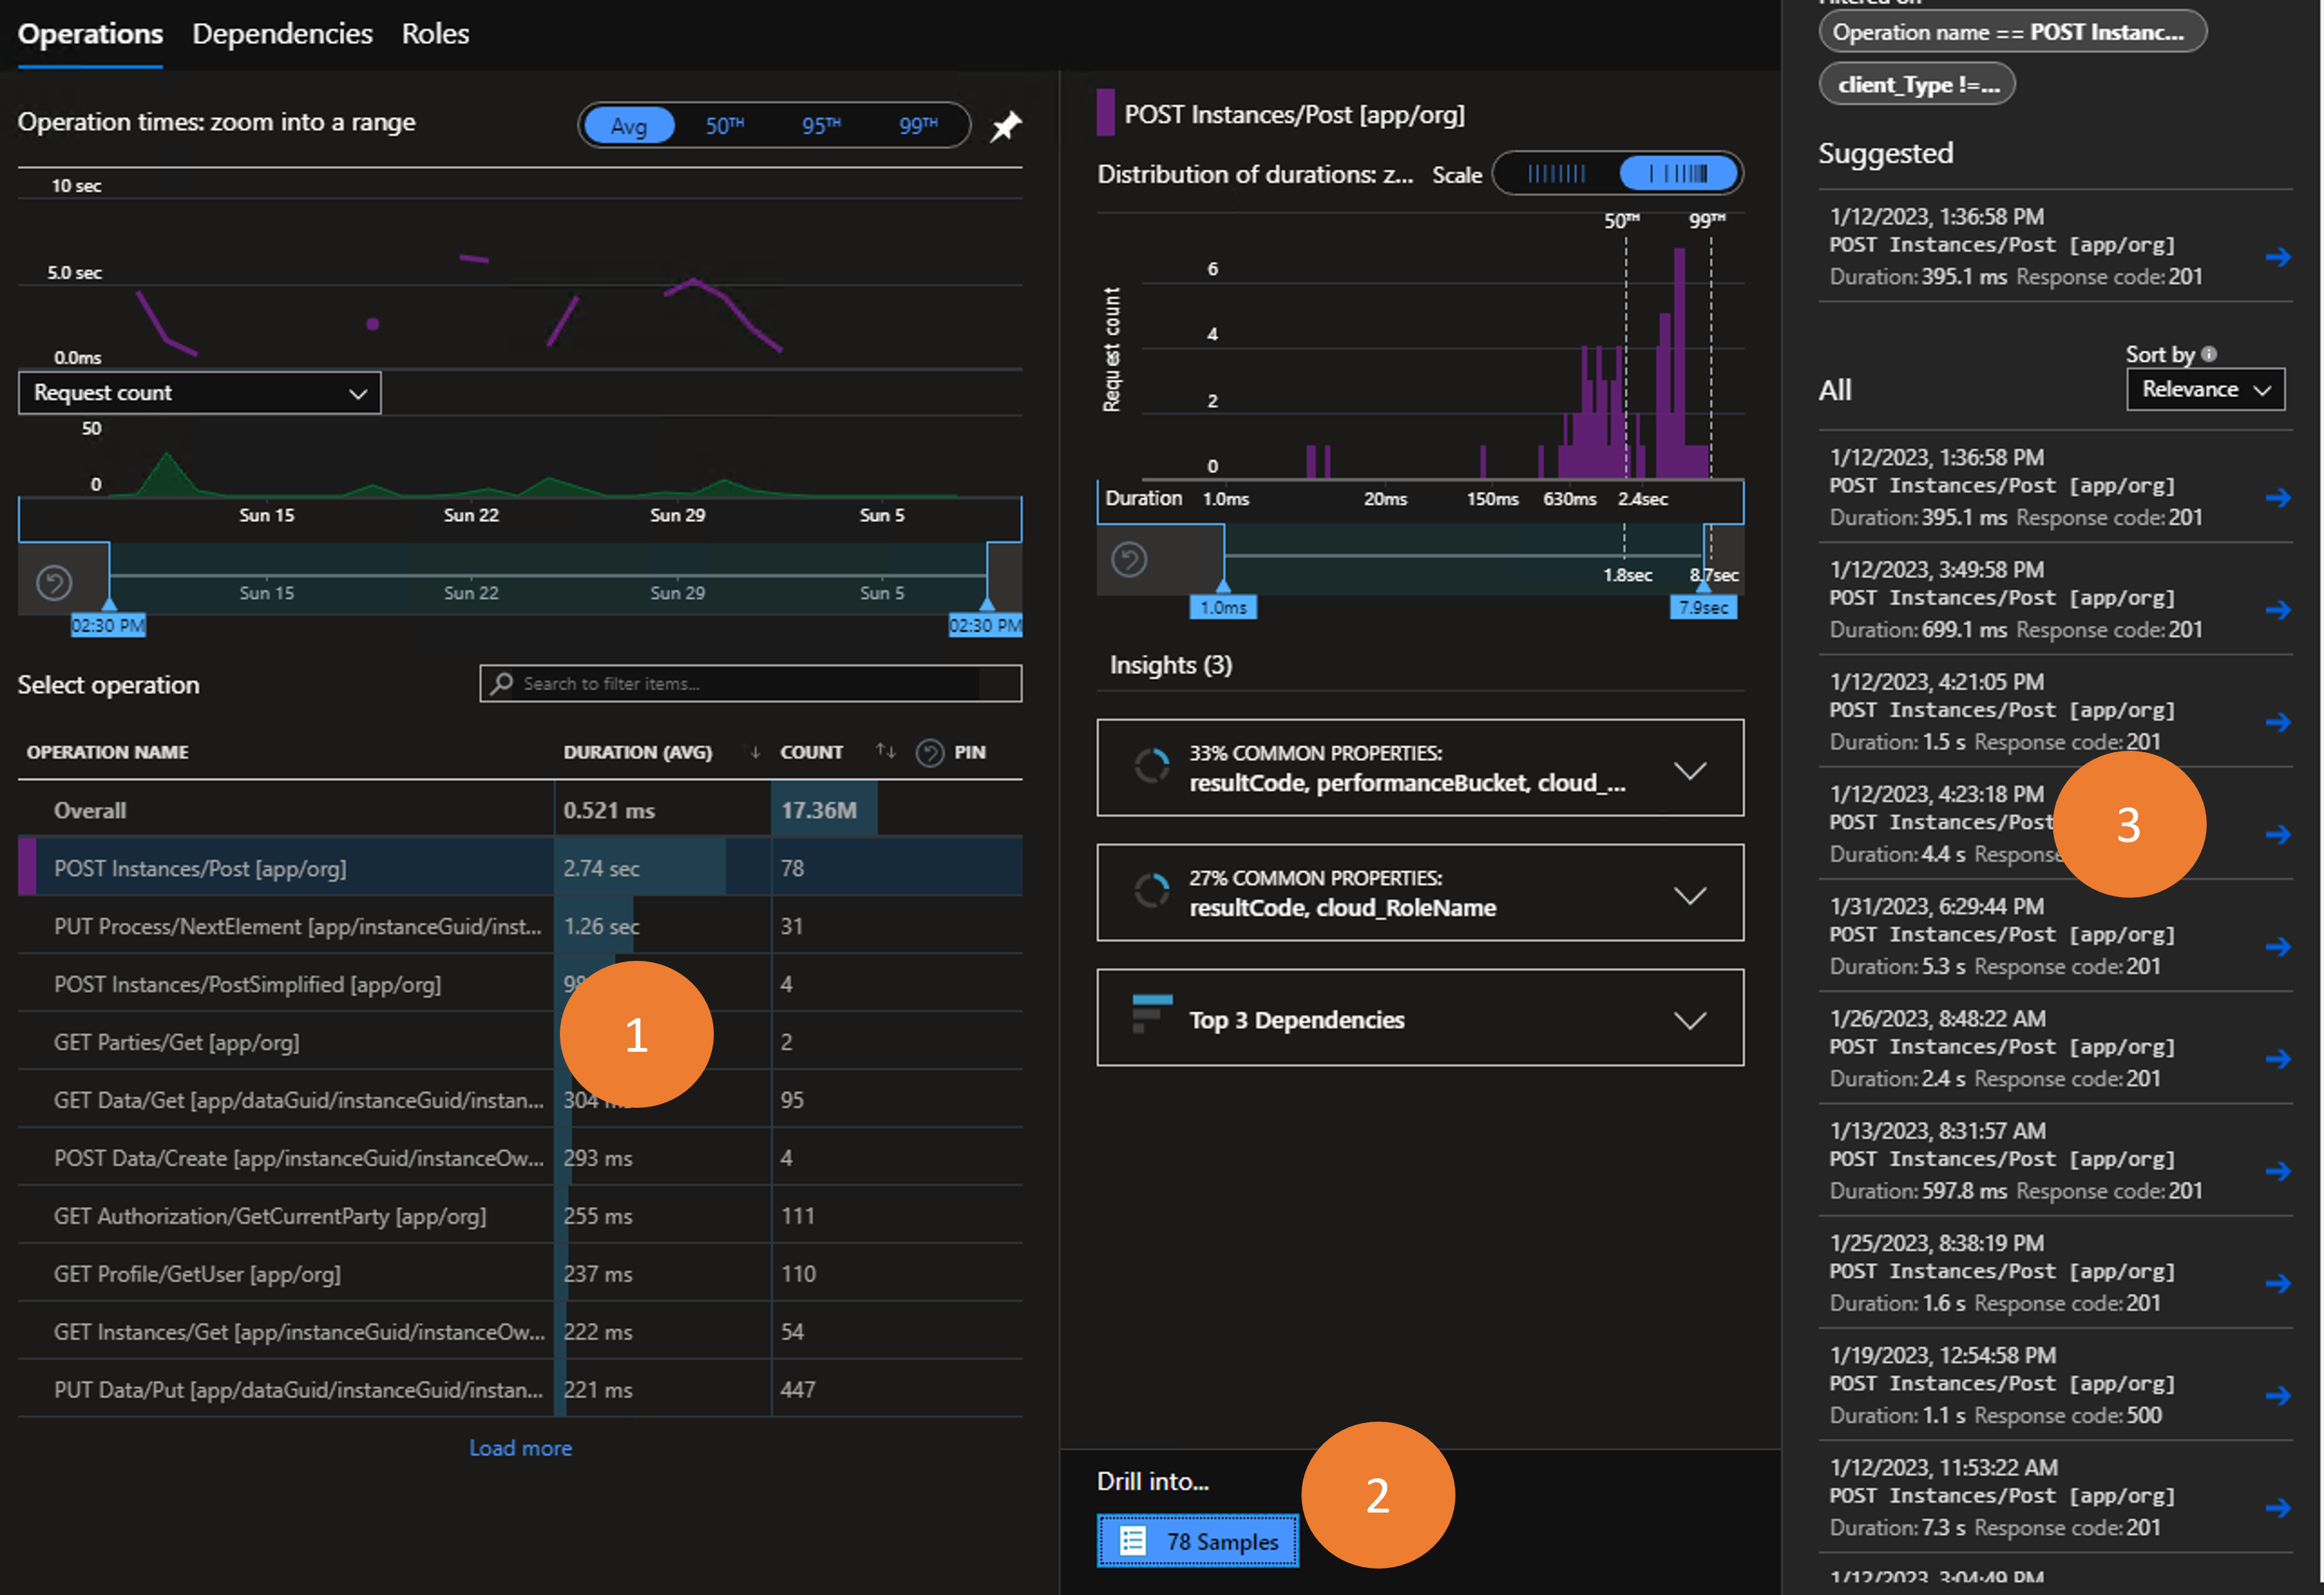
Task: Select the 99th percentile option
Action: pos(917,126)
